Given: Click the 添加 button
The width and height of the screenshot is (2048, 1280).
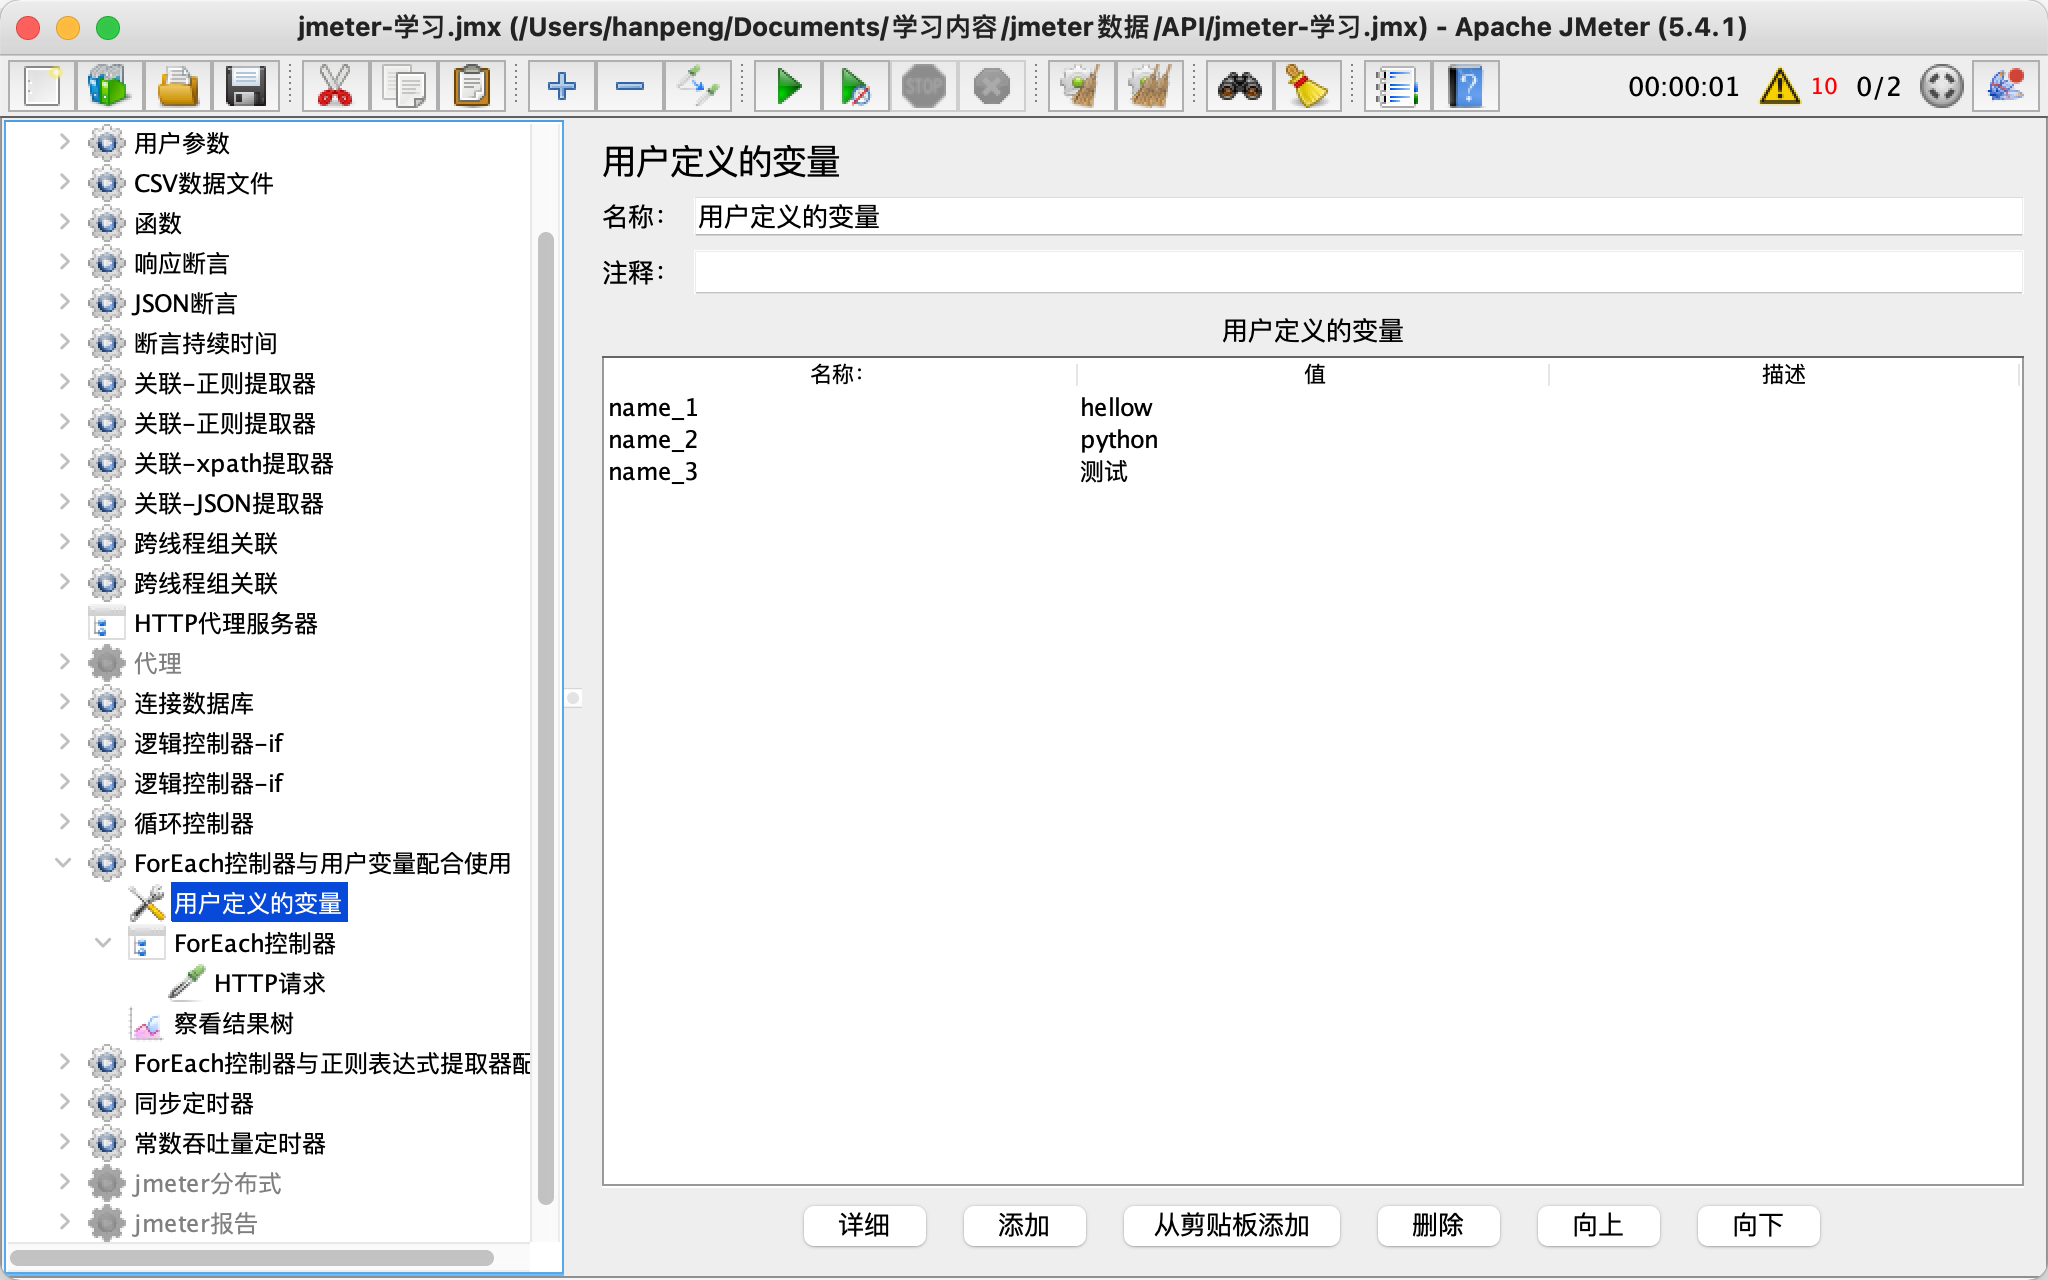Looking at the screenshot, I should [x=1024, y=1225].
